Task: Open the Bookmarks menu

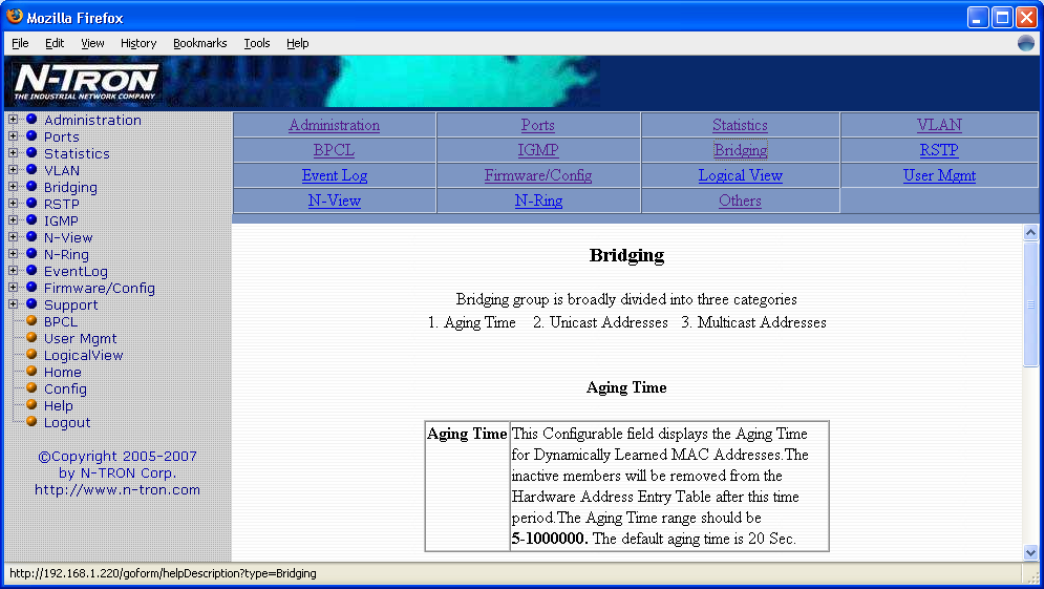Action: pos(199,43)
